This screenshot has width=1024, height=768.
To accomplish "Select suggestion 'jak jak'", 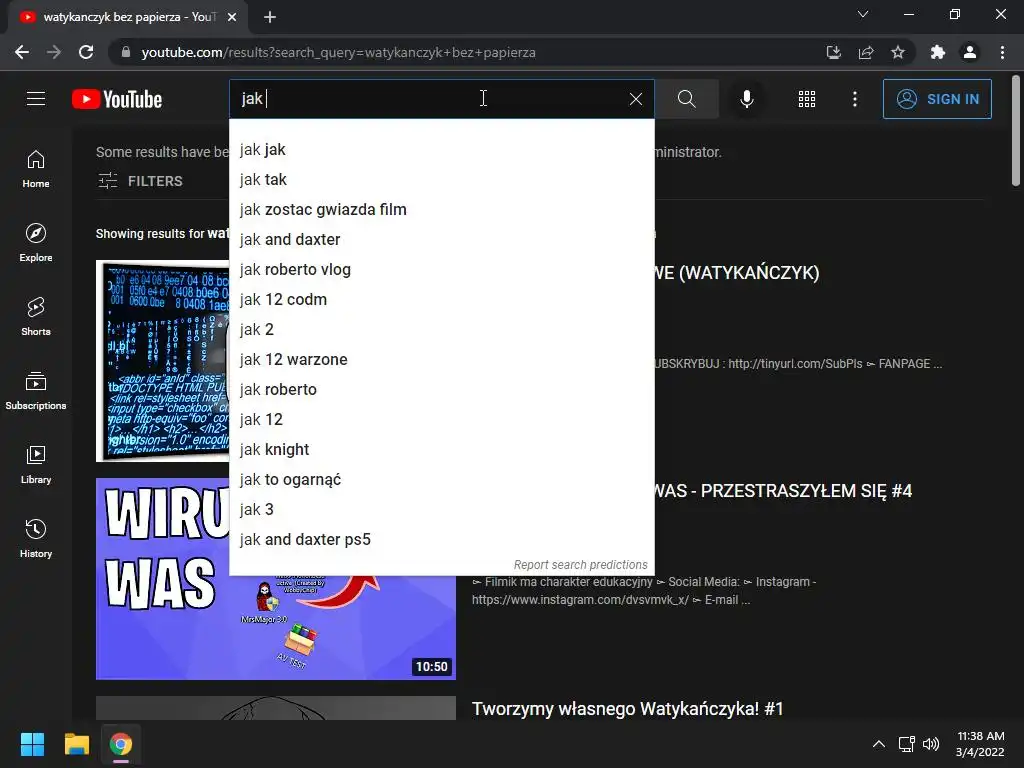I will [x=442, y=150].
